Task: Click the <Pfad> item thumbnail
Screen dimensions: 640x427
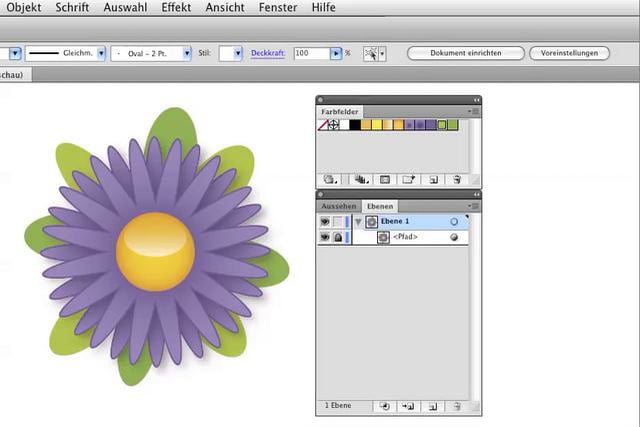Action: coord(383,237)
